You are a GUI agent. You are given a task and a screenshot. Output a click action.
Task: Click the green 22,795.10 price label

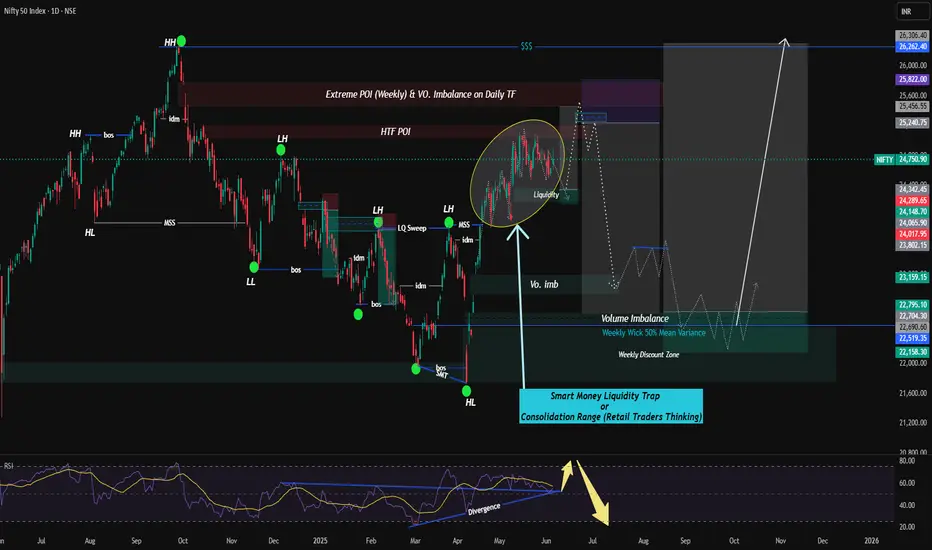pyautogui.click(x=912, y=305)
